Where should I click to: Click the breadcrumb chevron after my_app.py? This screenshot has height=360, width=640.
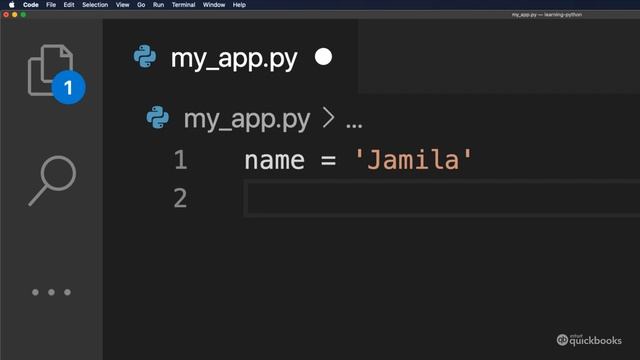pos(328,118)
